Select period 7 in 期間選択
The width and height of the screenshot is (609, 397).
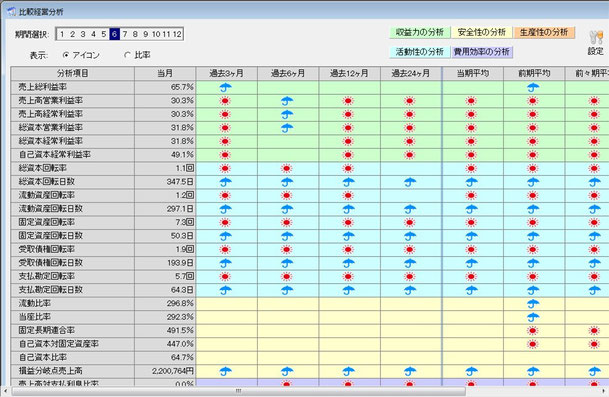(x=125, y=34)
